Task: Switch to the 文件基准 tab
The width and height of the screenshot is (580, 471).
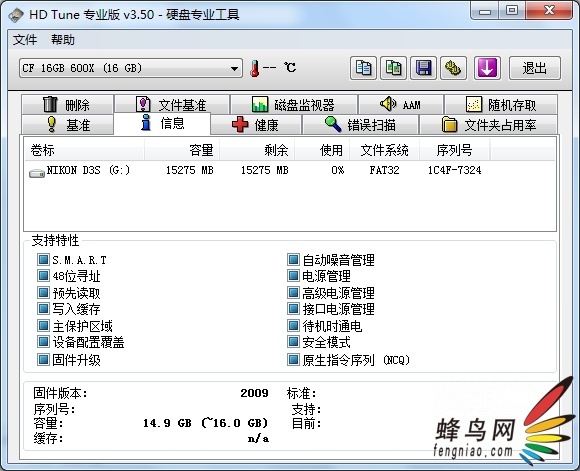Action: coord(172,105)
